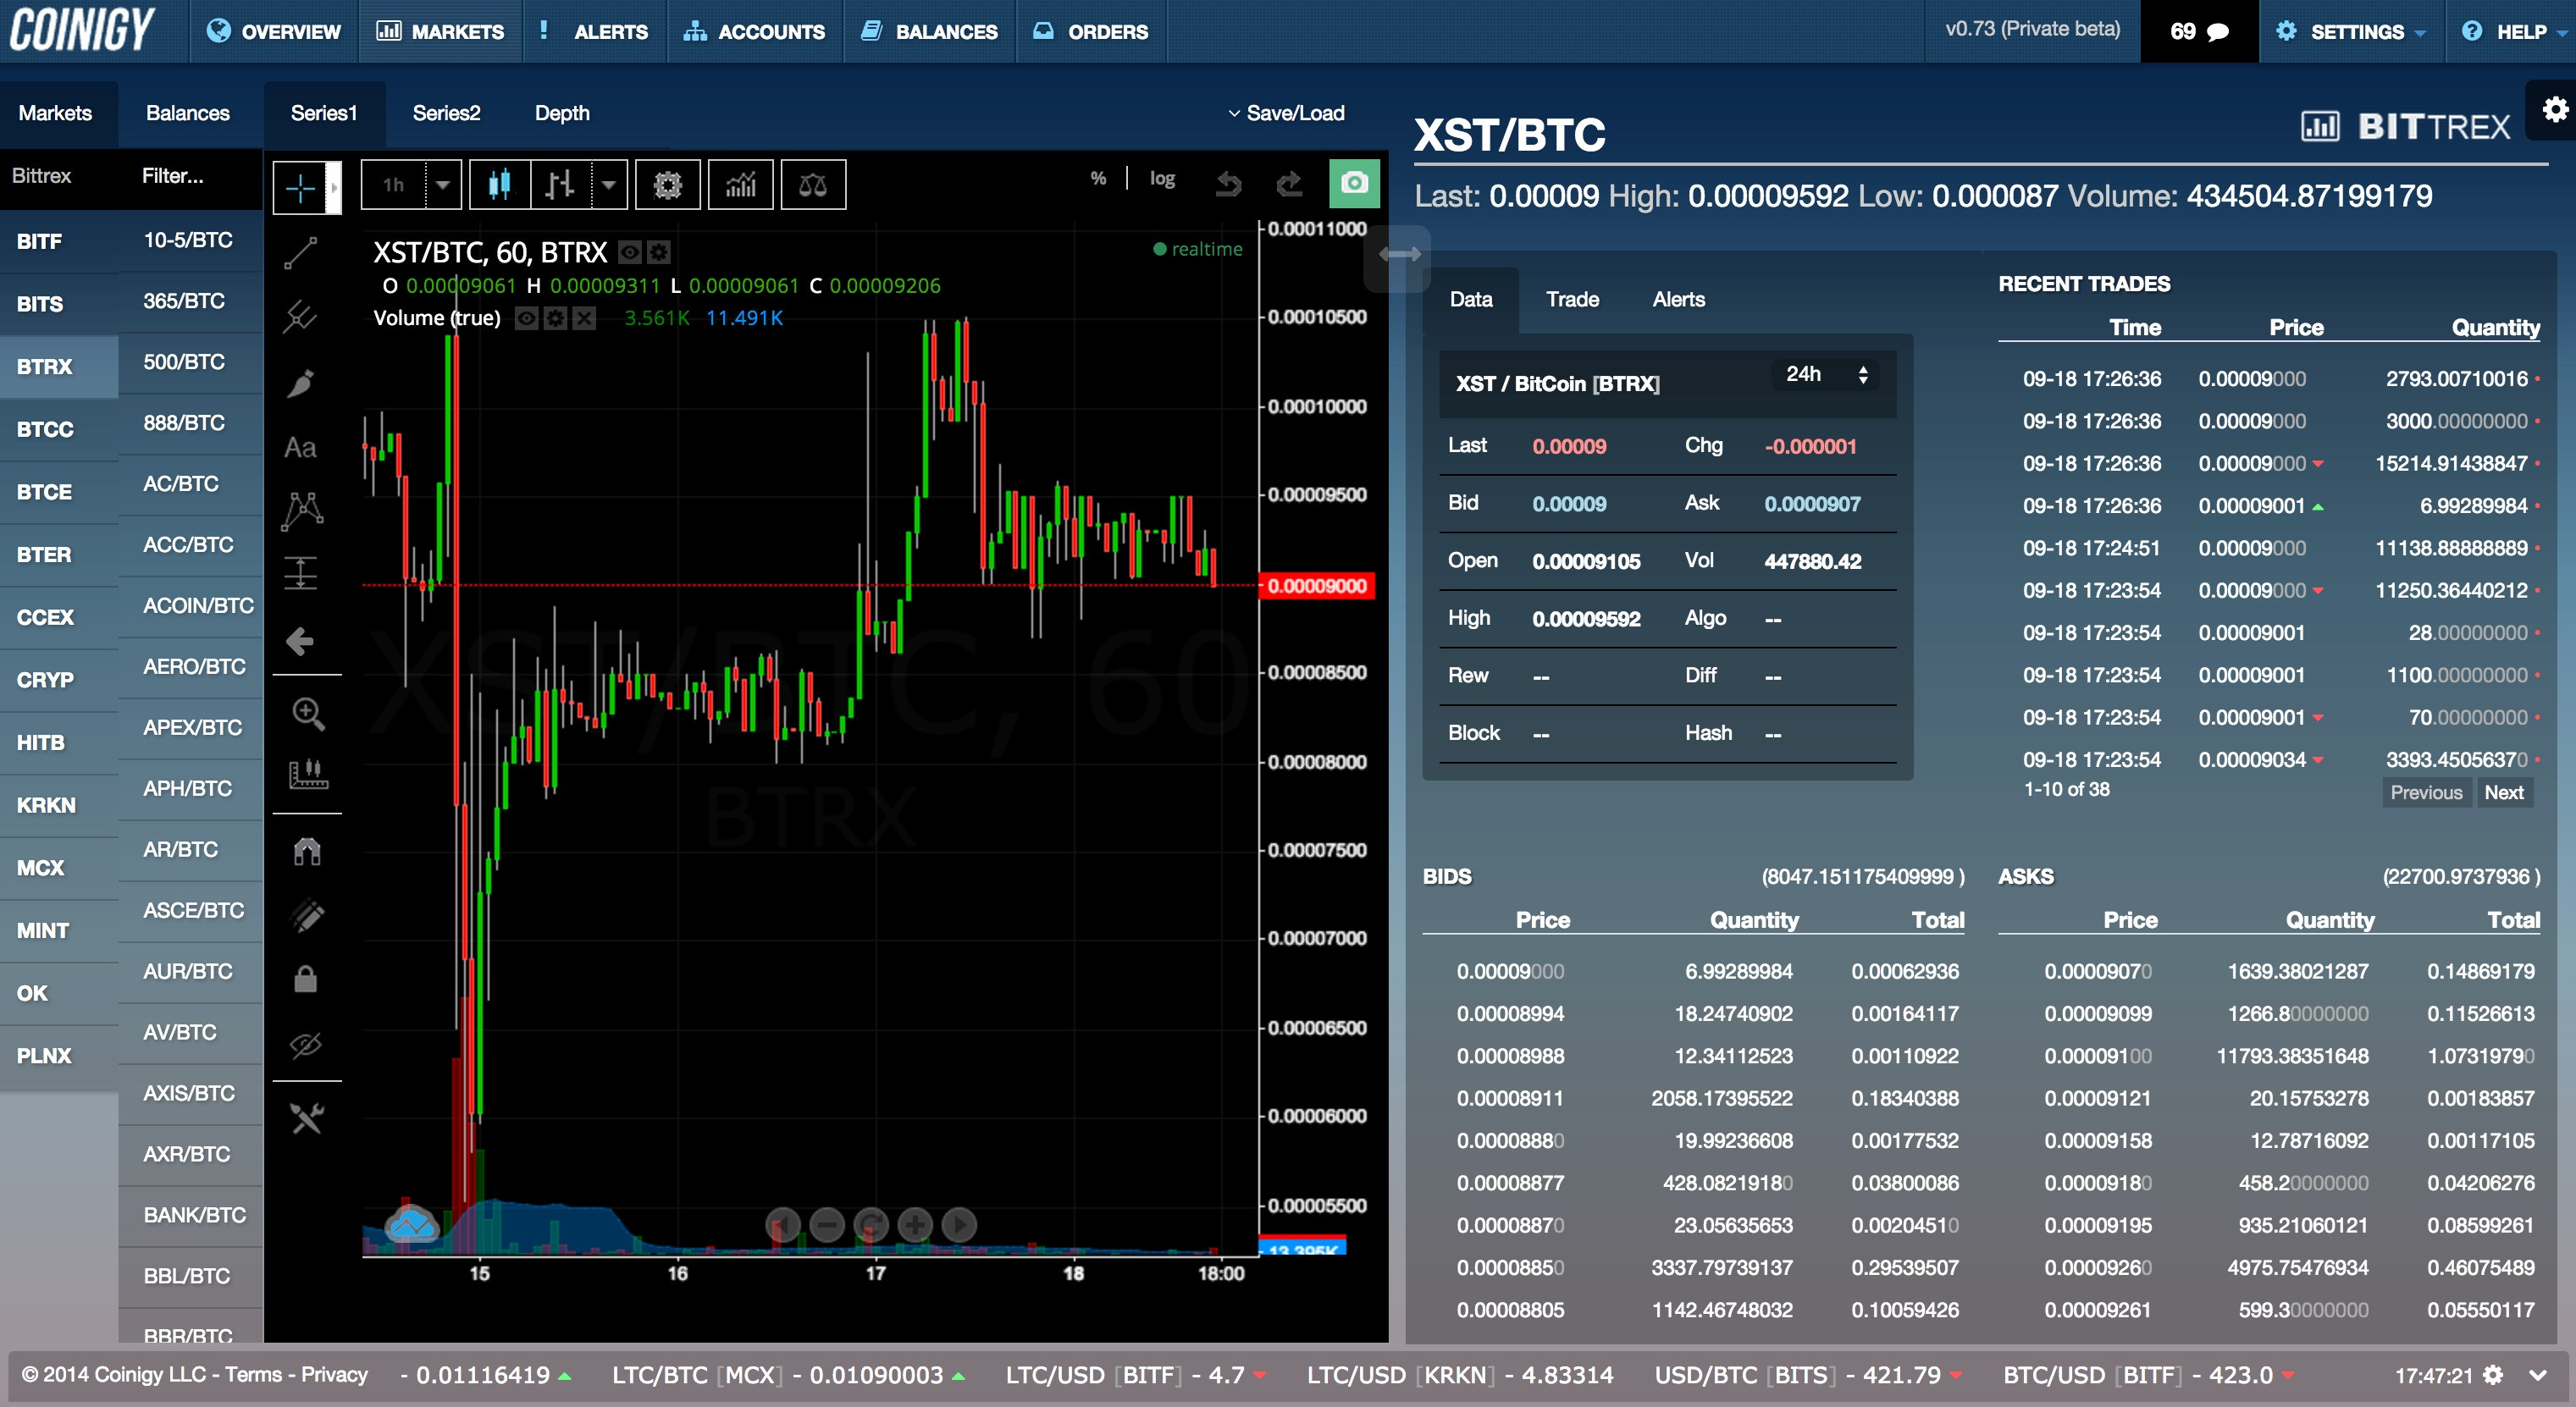Open the ORDERS nav item
Screen dimensions: 2576x1407
pos(1091,31)
